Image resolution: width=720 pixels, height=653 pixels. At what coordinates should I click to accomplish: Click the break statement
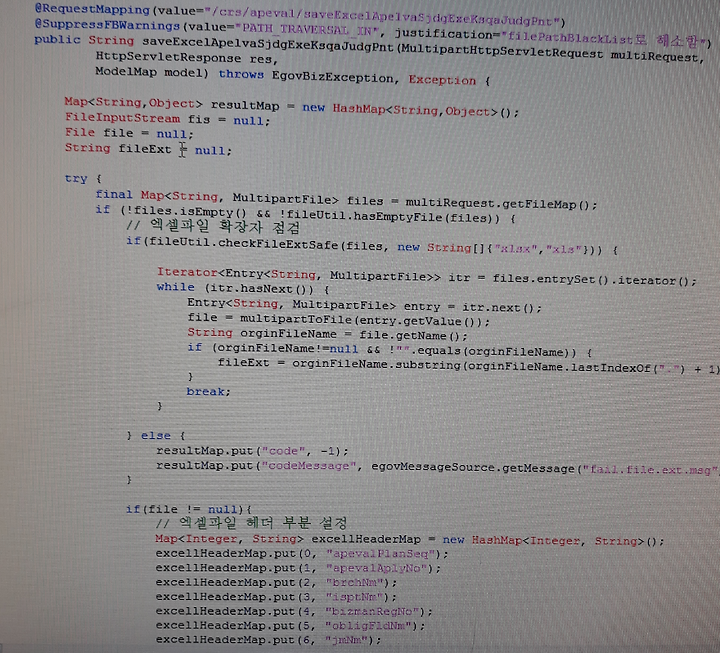click(208, 391)
